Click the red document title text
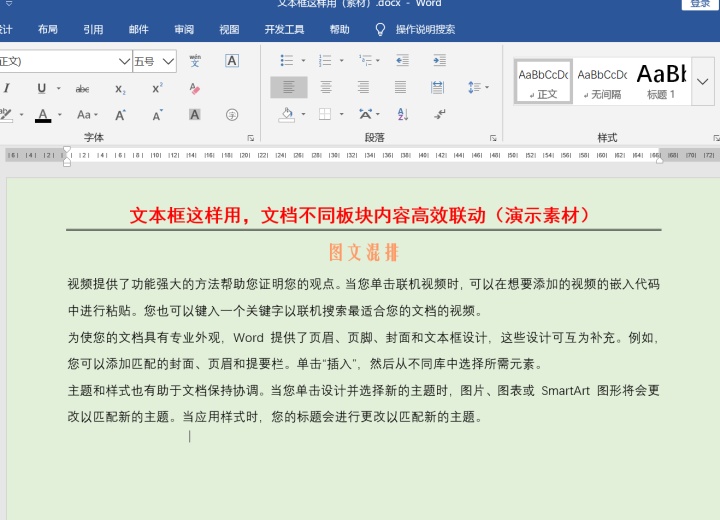 click(360, 215)
